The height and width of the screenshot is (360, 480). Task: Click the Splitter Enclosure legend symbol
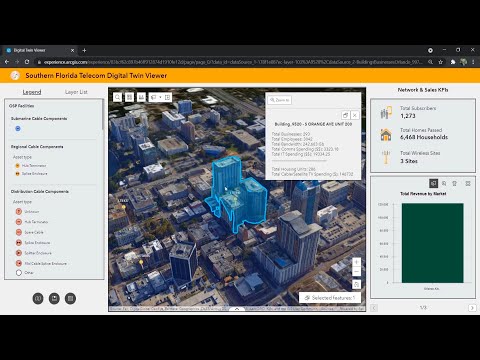tap(19, 253)
